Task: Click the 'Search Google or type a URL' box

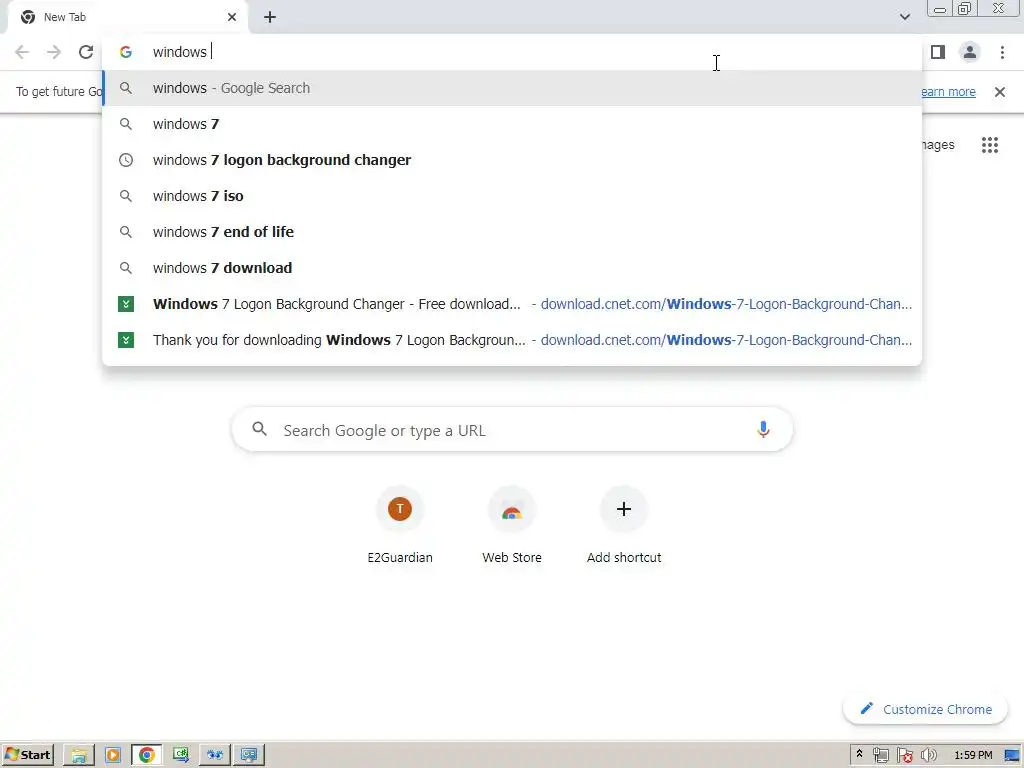Action: point(512,430)
